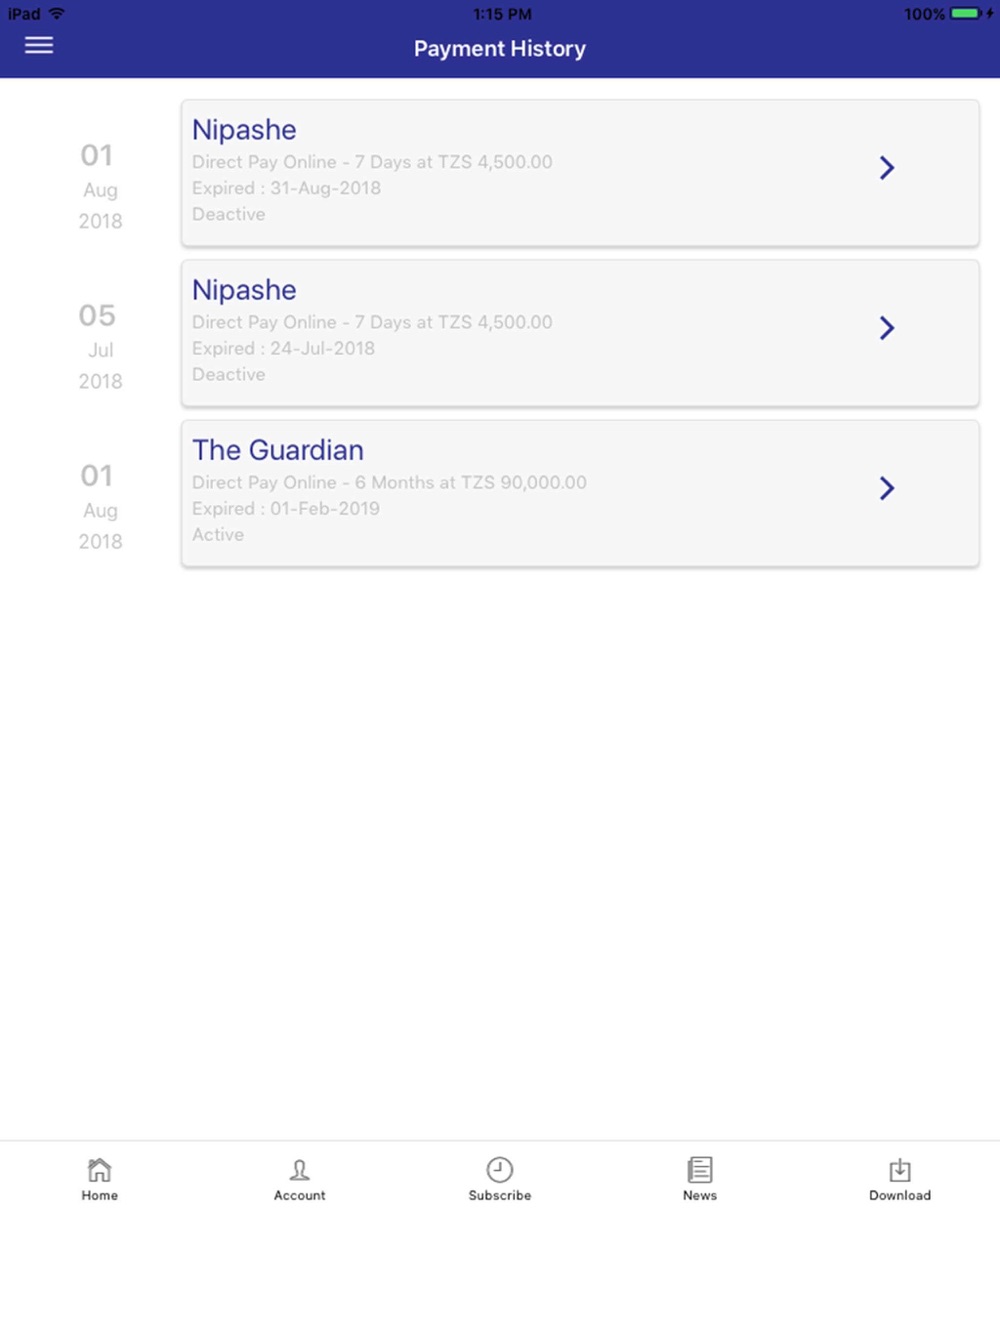This screenshot has width=1000, height=1334.
Task: Expand the Nipashe 24-Jul-2018 payment chevron
Action: click(886, 327)
